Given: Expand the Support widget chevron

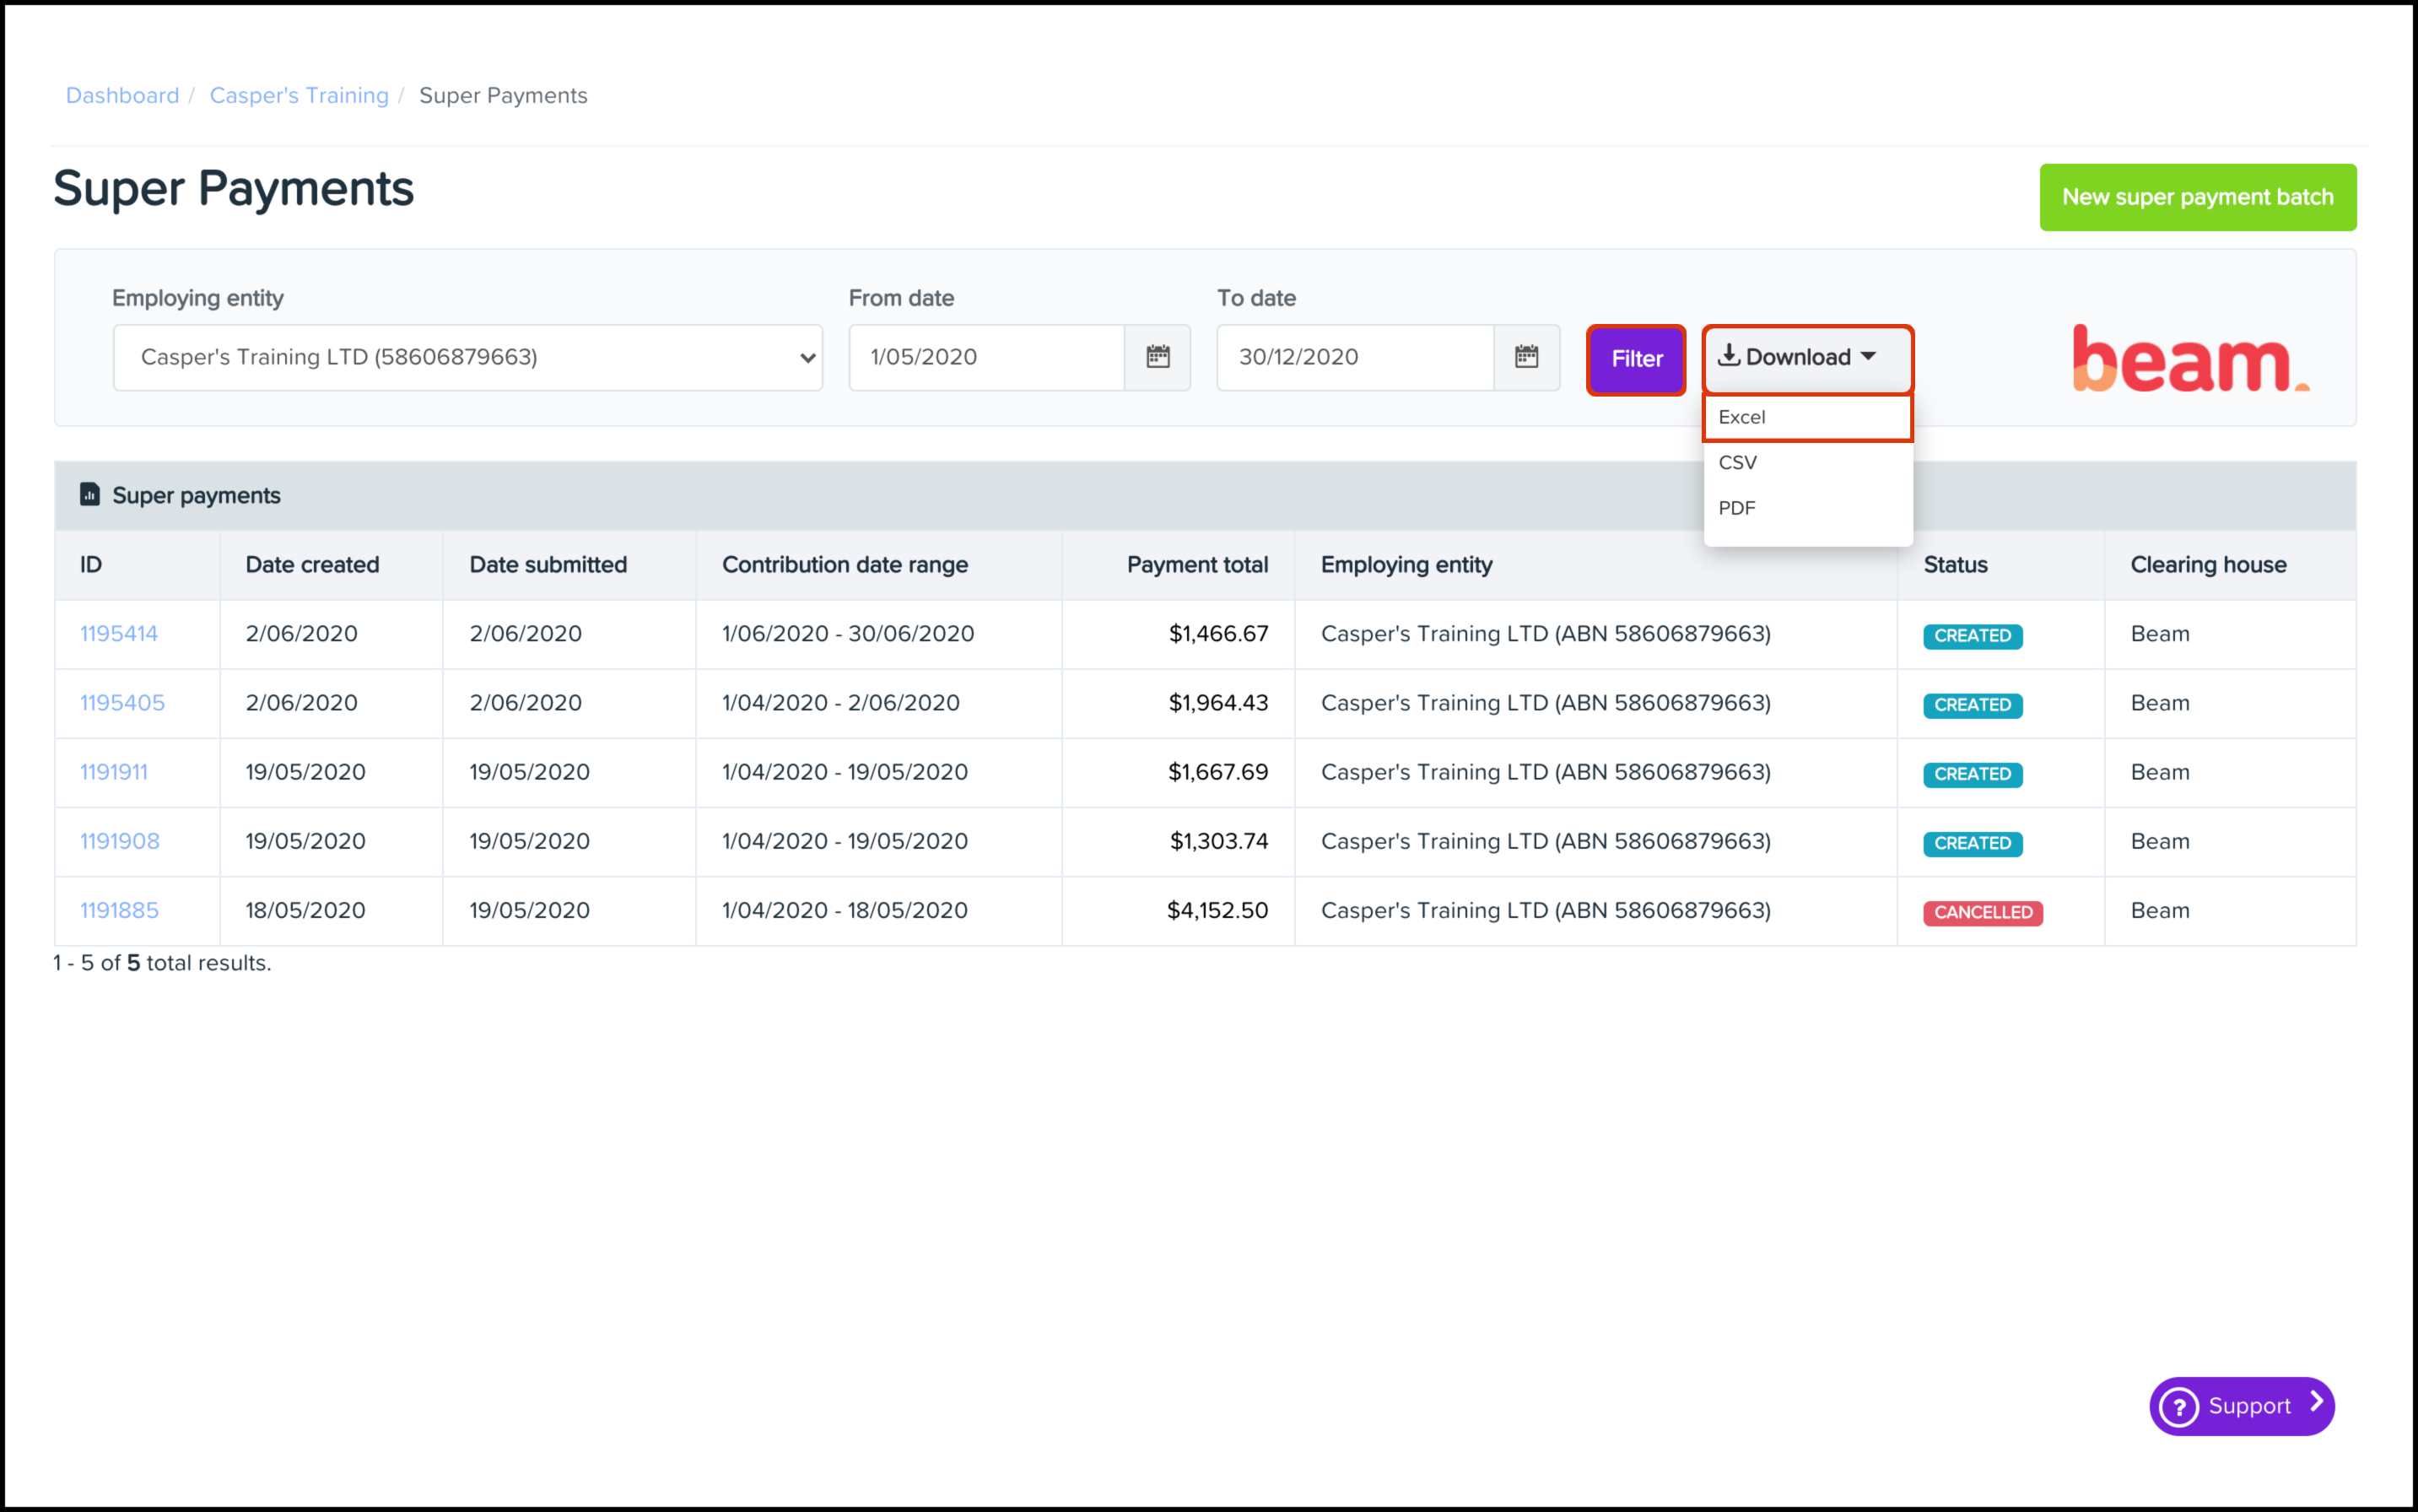Looking at the screenshot, I should click(2317, 1403).
